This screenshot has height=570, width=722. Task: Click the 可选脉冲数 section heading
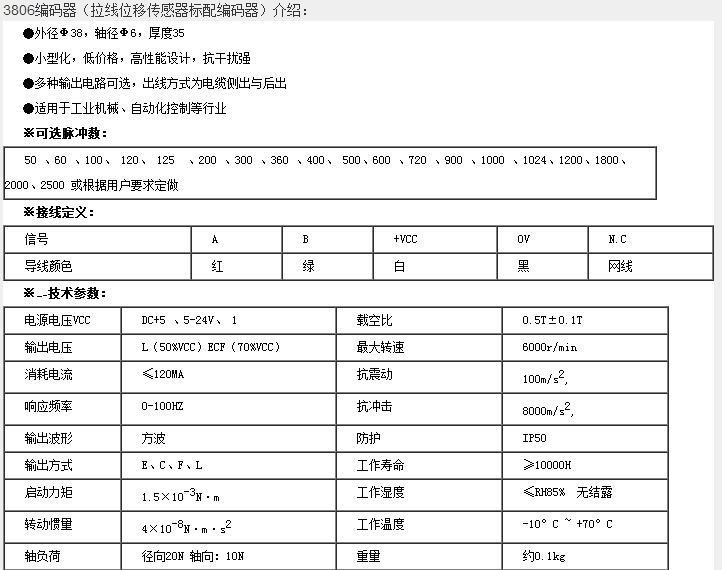click(66, 134)
